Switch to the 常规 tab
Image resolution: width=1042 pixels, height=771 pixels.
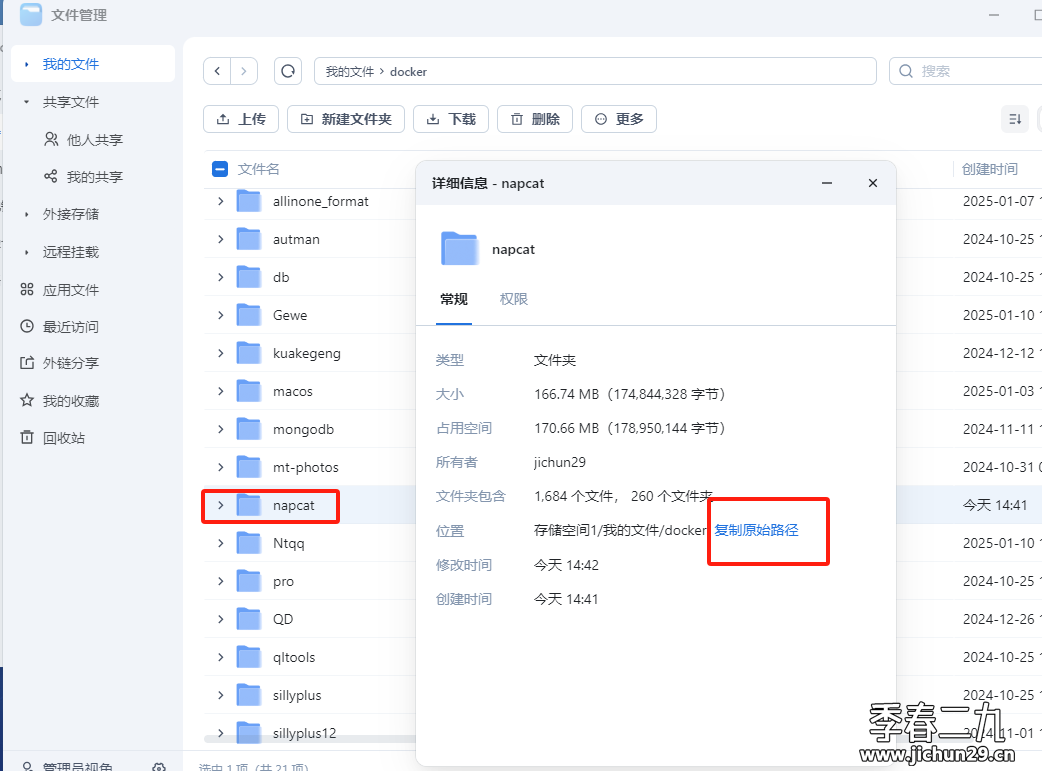coord(454,299)
